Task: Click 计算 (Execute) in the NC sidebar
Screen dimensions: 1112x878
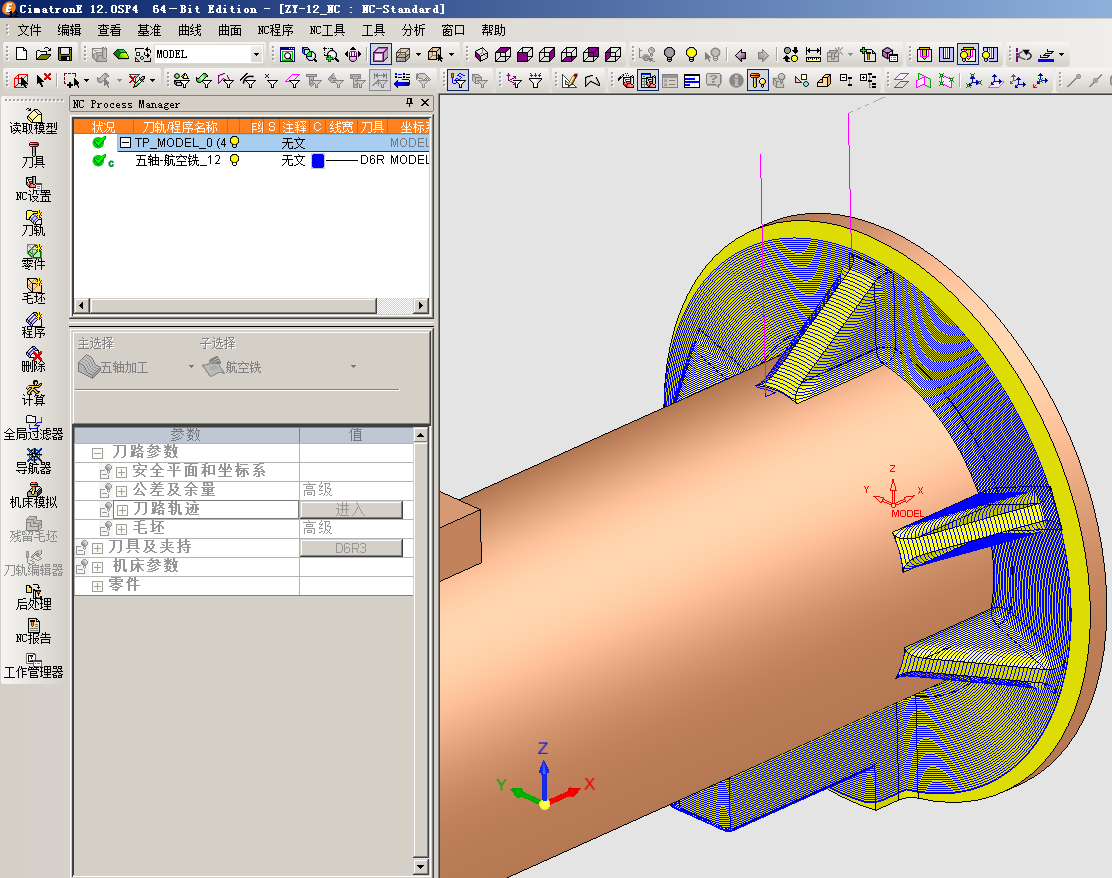Action: pos(33,394)
